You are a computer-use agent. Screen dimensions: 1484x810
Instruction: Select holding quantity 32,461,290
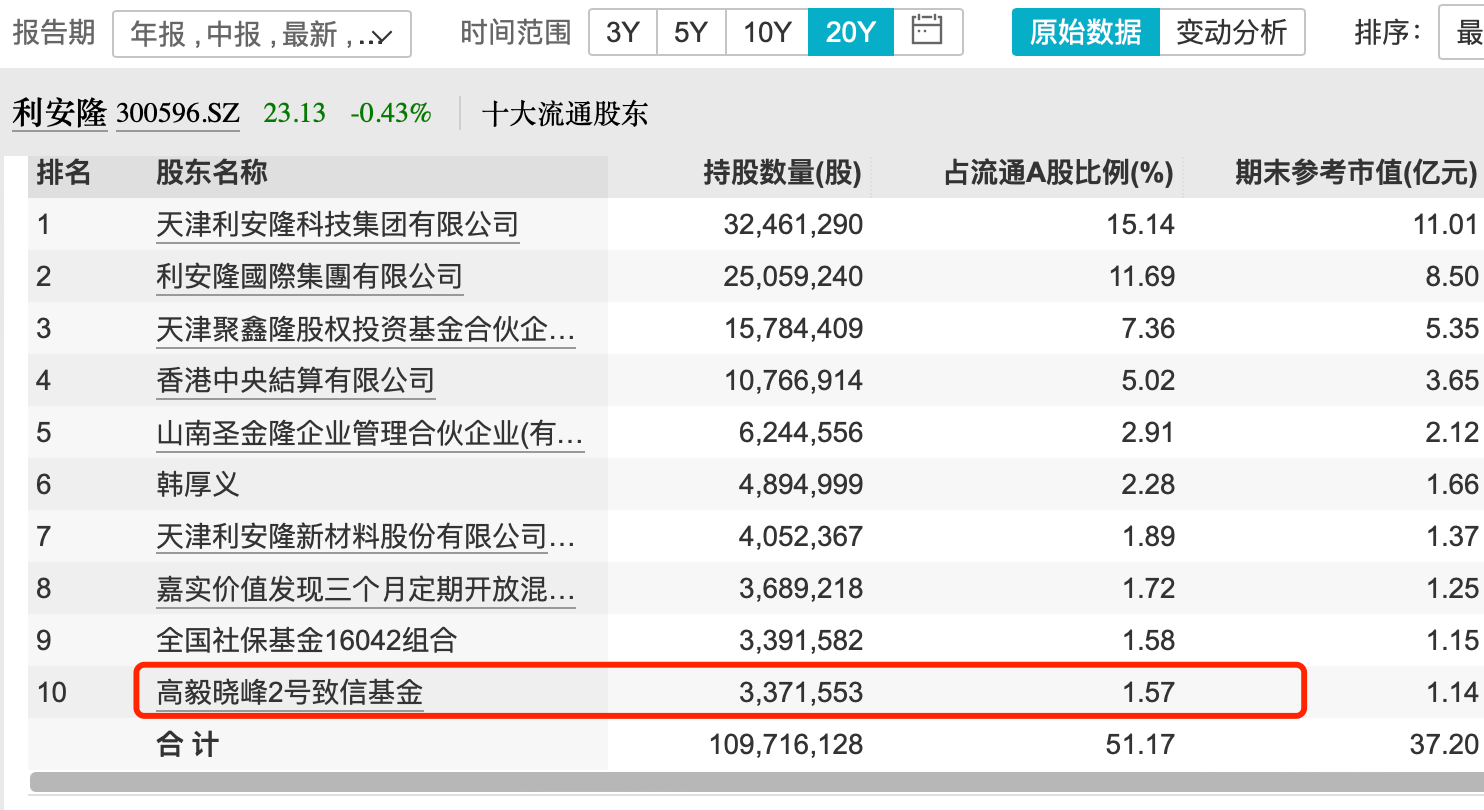pyautogui.click(x=793, y=224)
